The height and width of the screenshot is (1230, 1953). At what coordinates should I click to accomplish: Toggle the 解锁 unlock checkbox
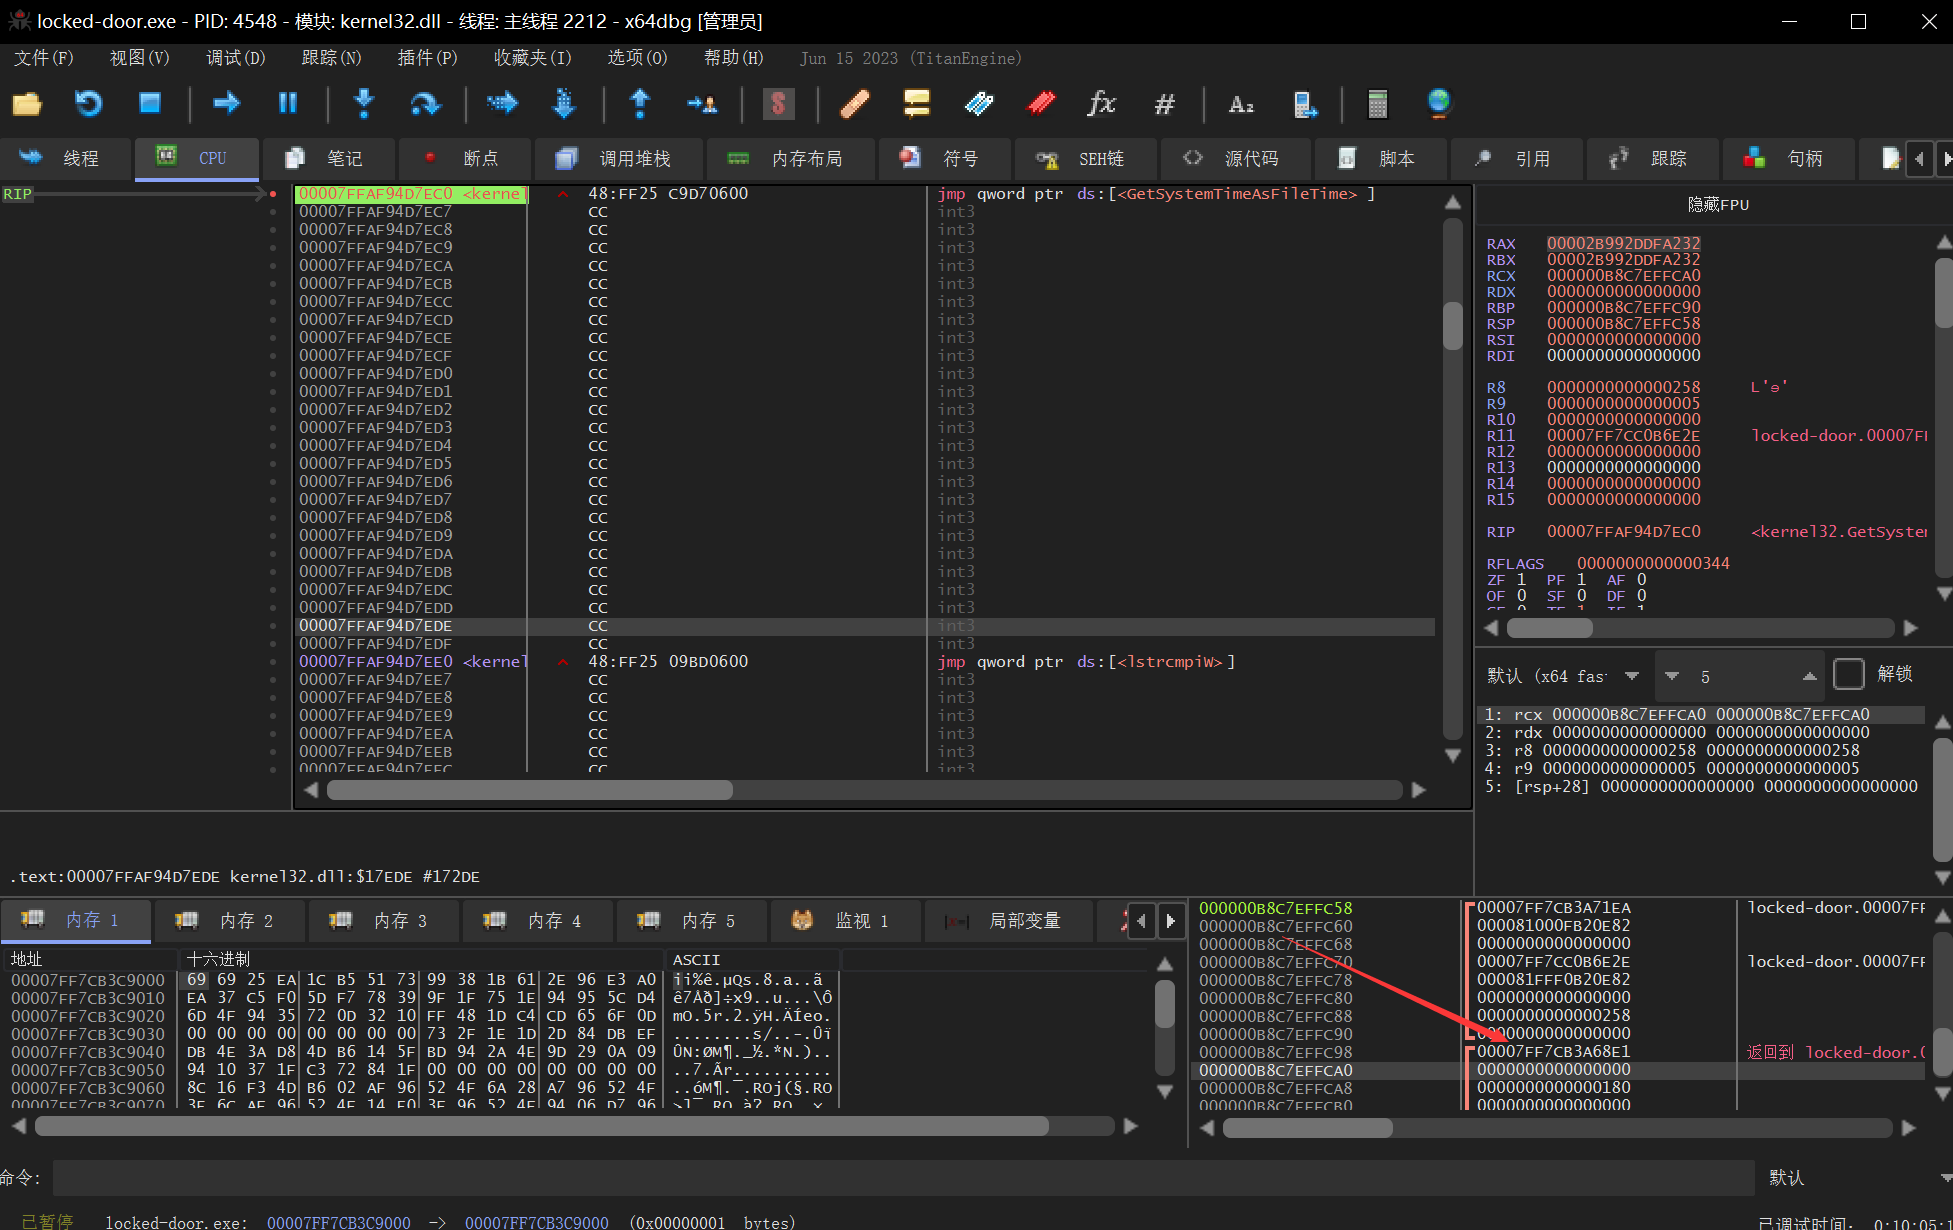tap(1849, 675)
